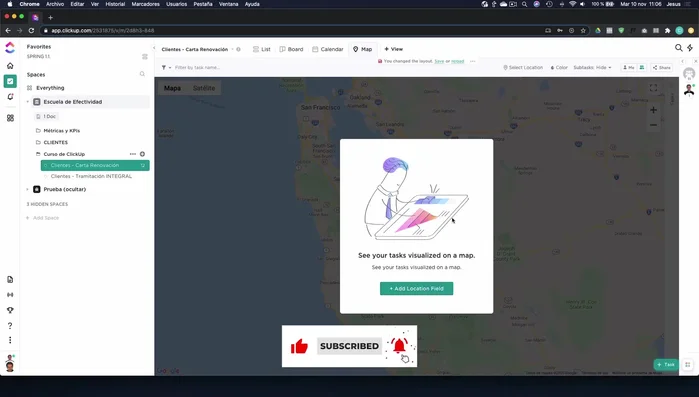Click the info icon next to list title
699x397 pixels.
[238, 49]
